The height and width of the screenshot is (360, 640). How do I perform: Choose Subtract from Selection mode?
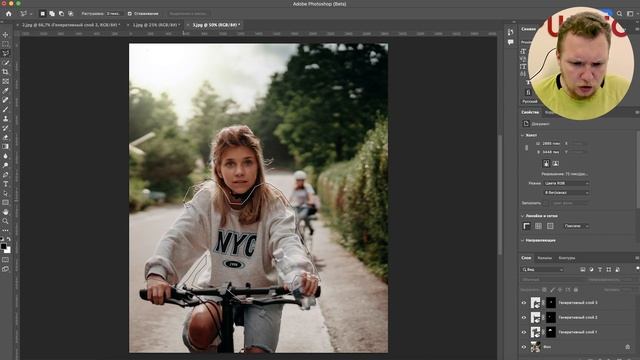point(61,13)
